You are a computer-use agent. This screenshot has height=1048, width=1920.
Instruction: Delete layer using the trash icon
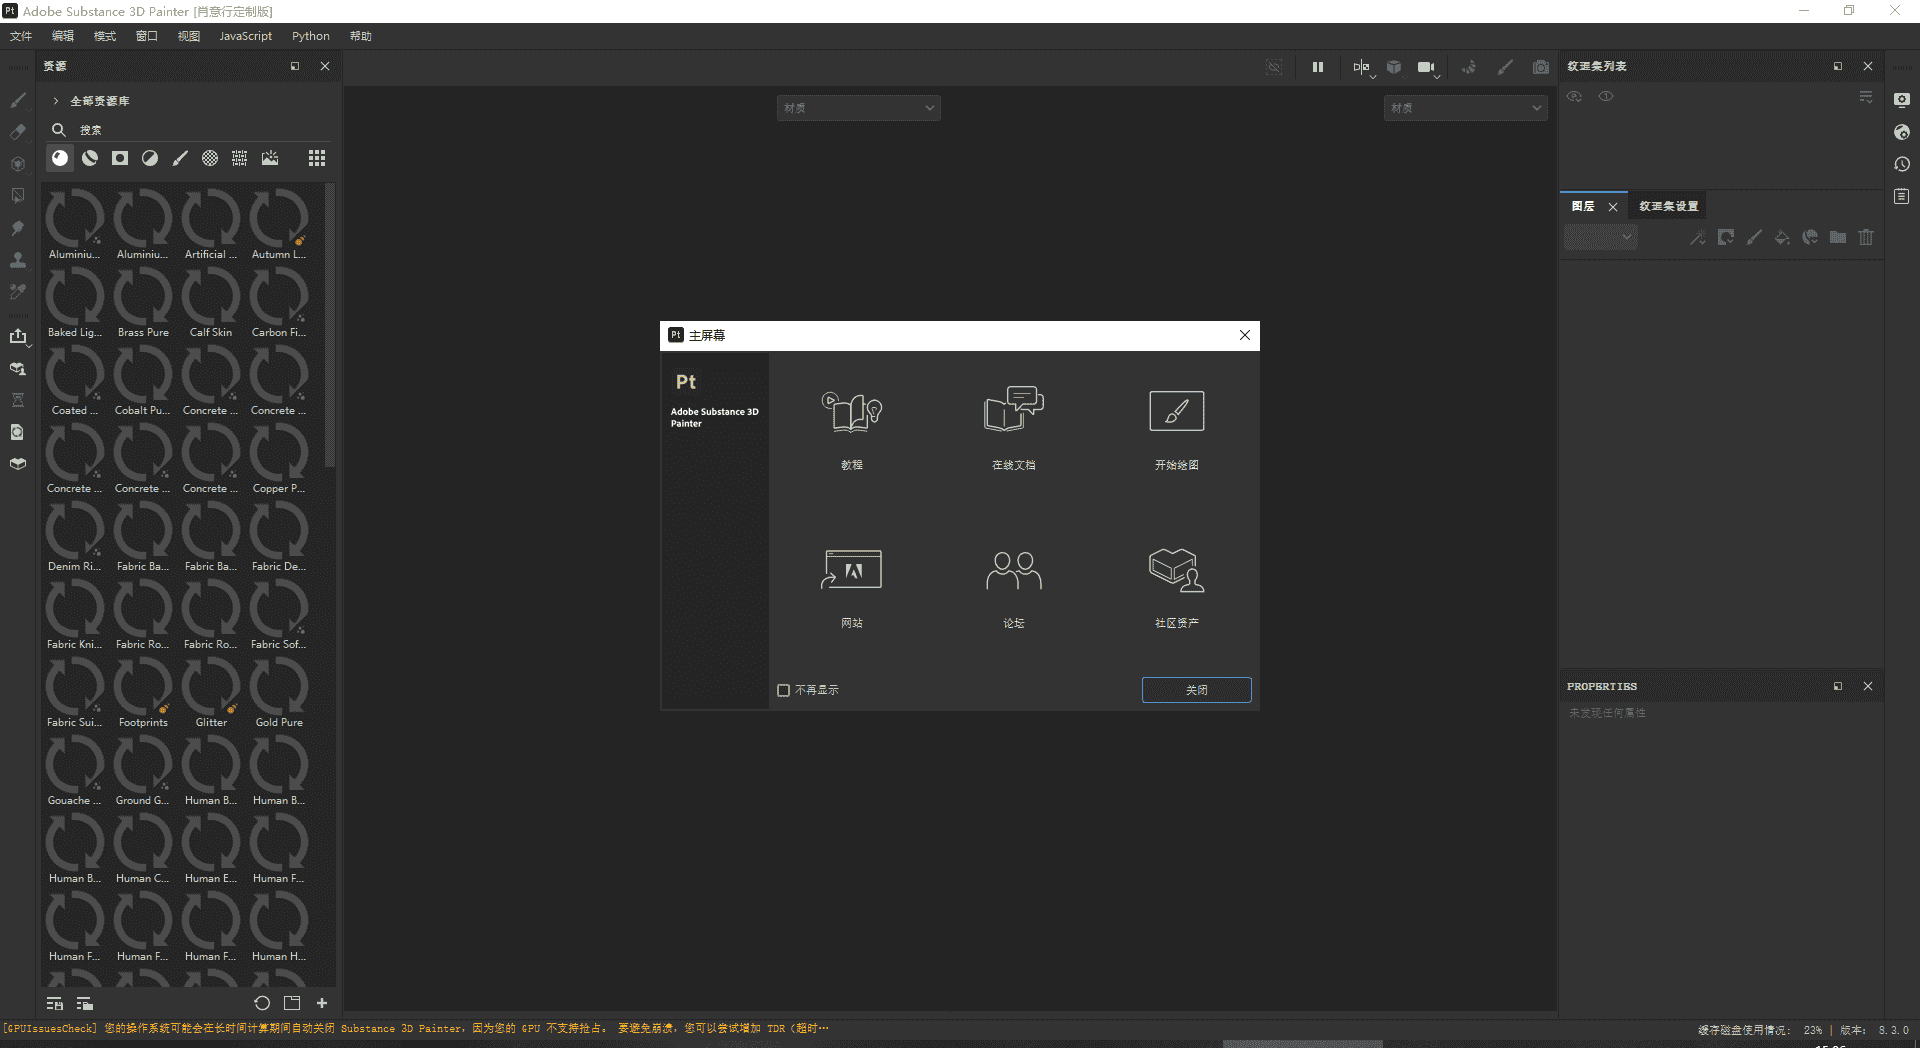pyautogui.click(x=1865, y=237)
